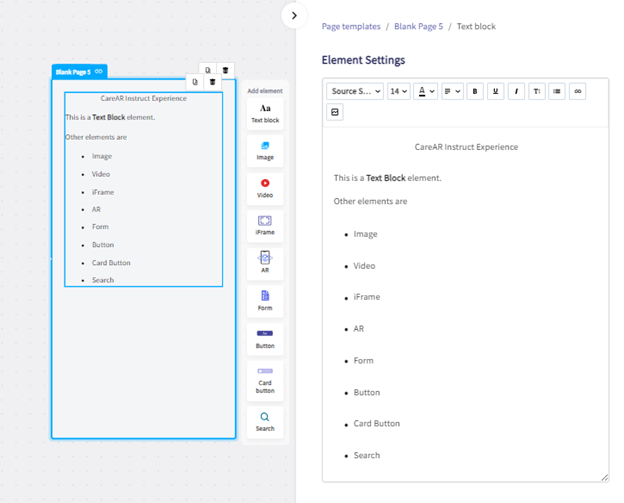The height and width of the screenshot is (503, 624).
Task: Click the 'Card Button' bullet in editor
Action: (376, 423)
